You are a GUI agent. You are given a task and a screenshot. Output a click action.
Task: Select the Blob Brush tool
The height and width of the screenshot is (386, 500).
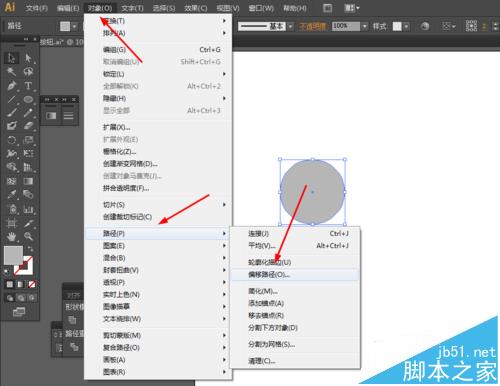point(11,126)
